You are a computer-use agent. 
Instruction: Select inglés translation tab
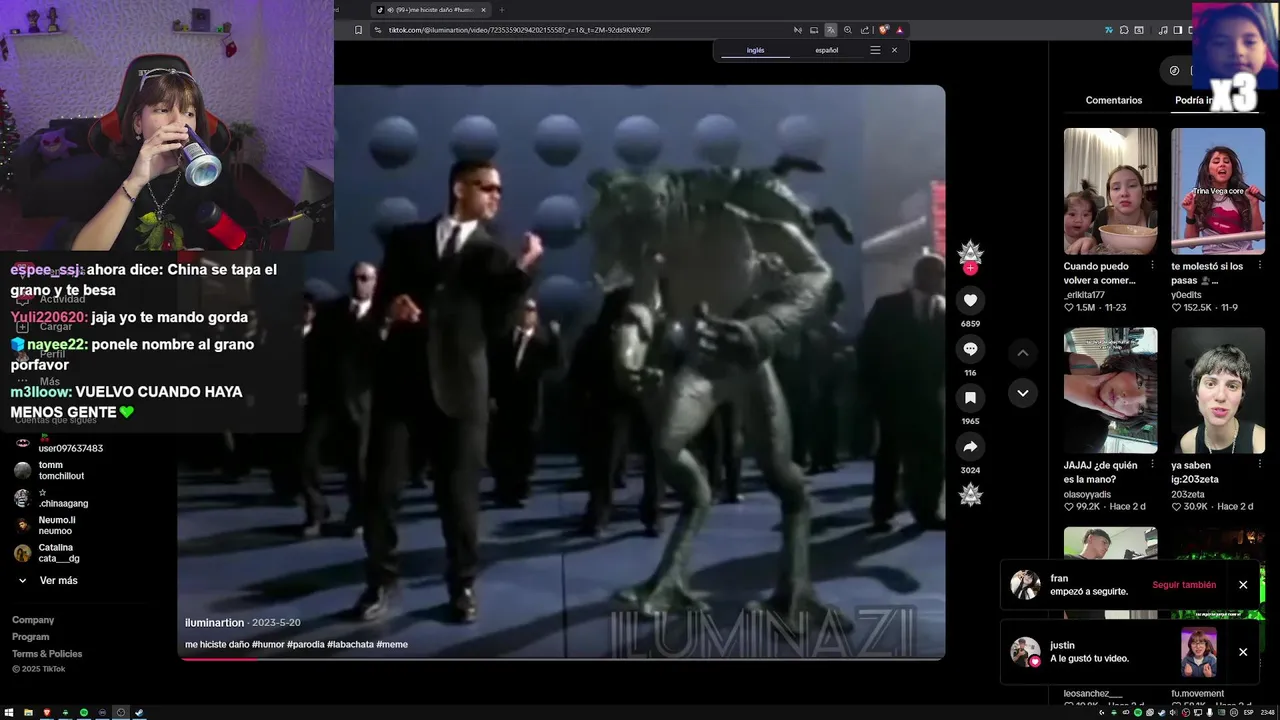756,50
